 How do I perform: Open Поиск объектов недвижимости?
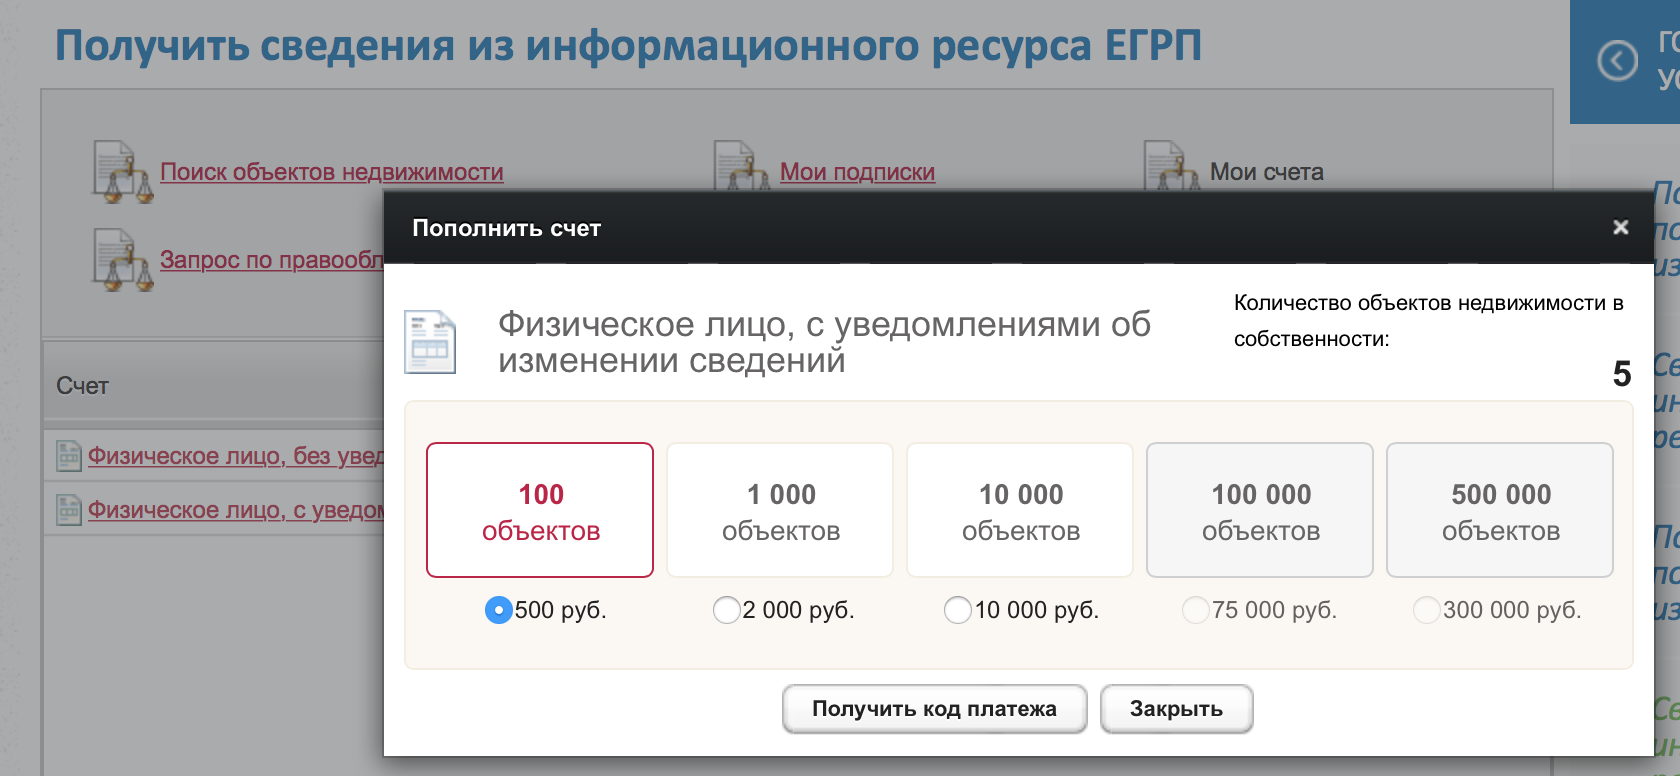(x=332, y=171)
